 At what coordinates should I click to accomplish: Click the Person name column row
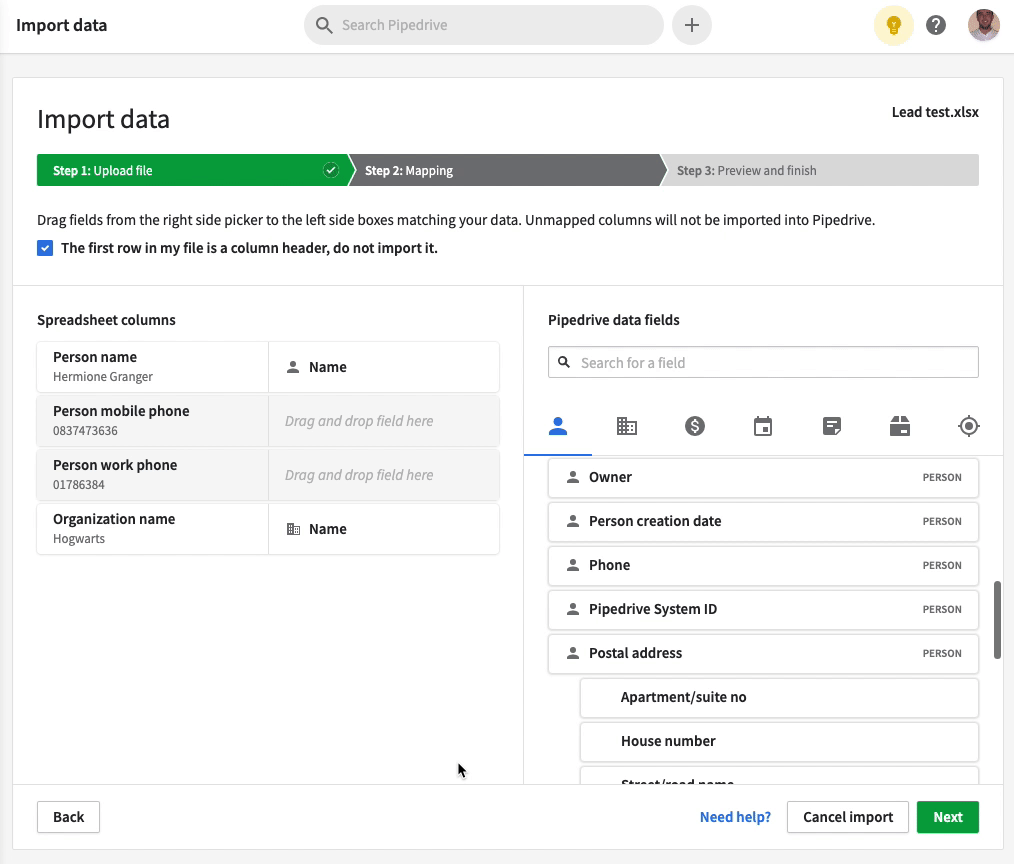pyautogui.click(x=152, y=367)
